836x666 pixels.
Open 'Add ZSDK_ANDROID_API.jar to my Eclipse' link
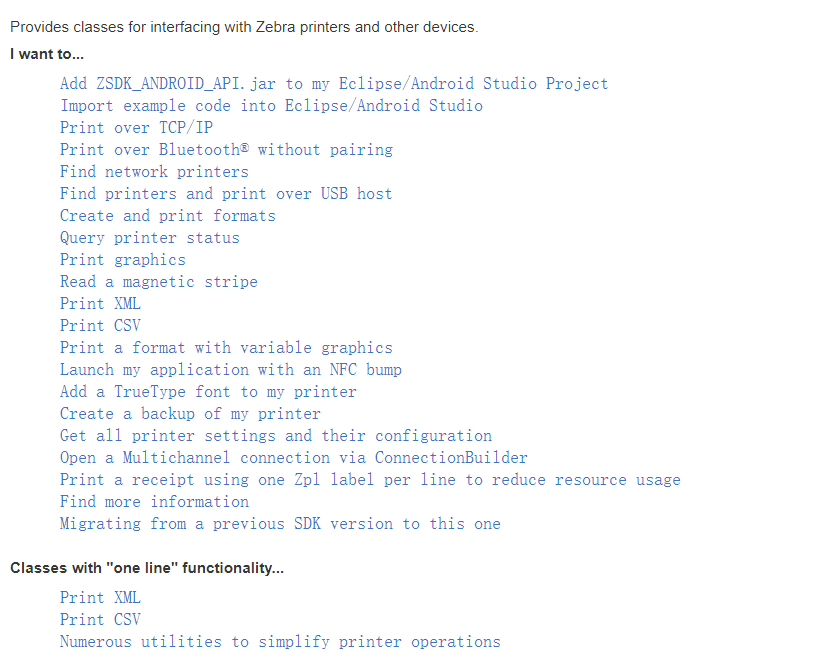point(333,84)
